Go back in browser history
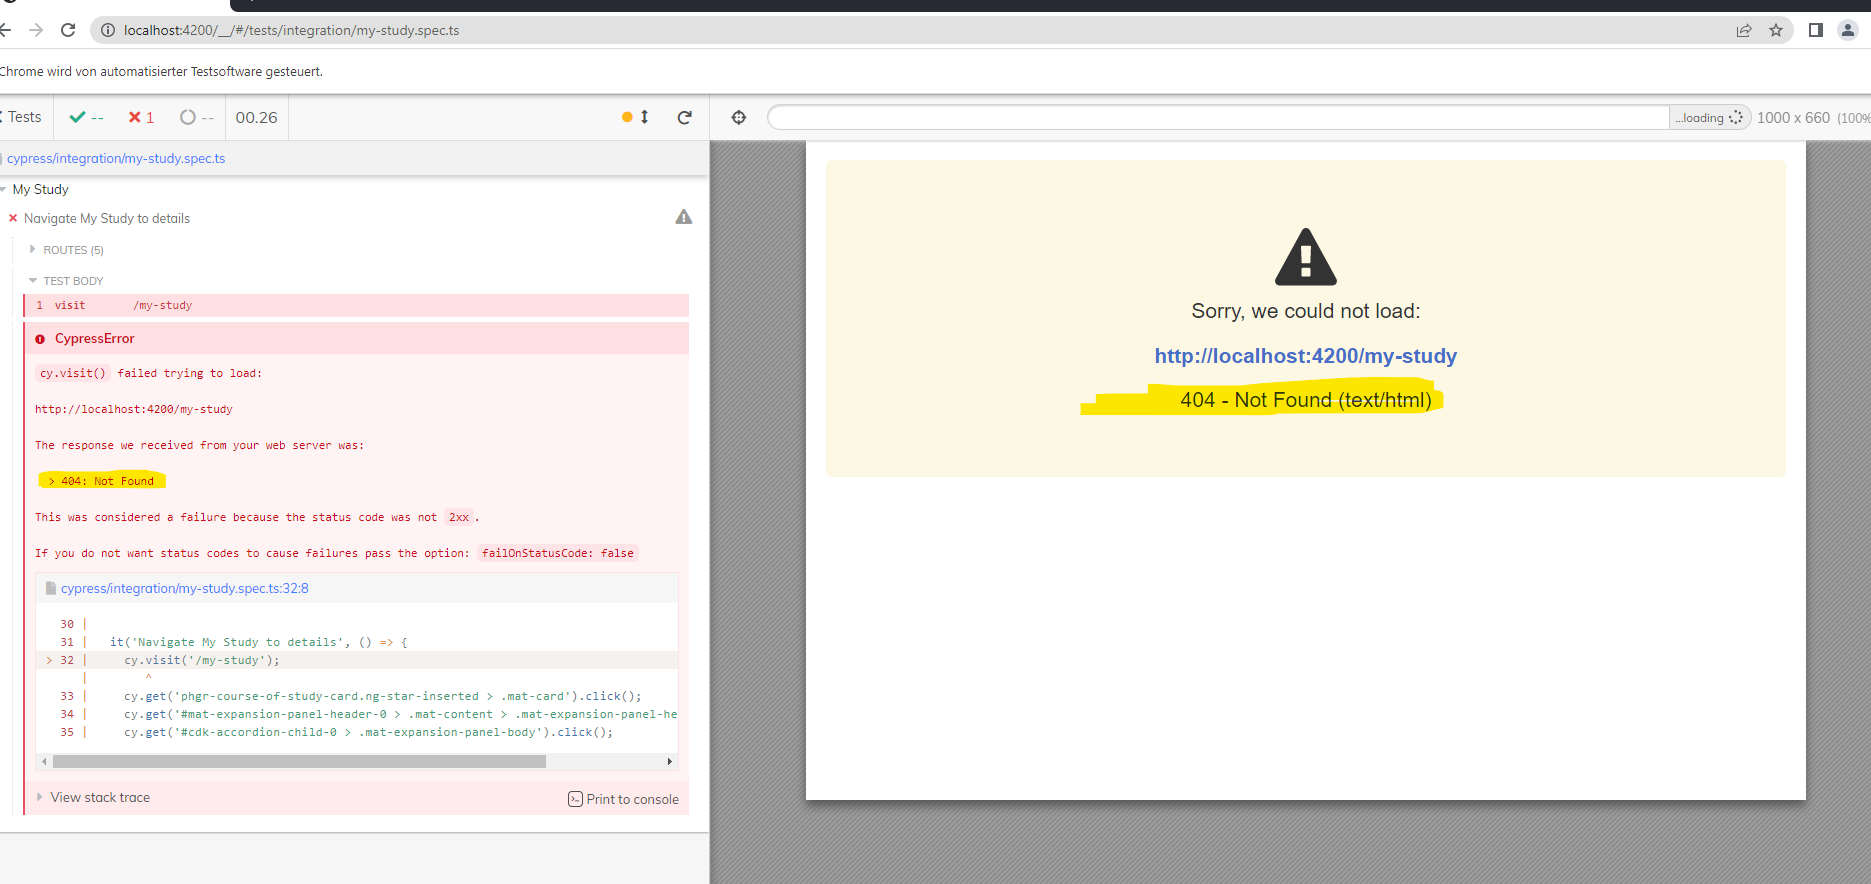Screen dimensions: 1871x884 [x=4, y=30]
